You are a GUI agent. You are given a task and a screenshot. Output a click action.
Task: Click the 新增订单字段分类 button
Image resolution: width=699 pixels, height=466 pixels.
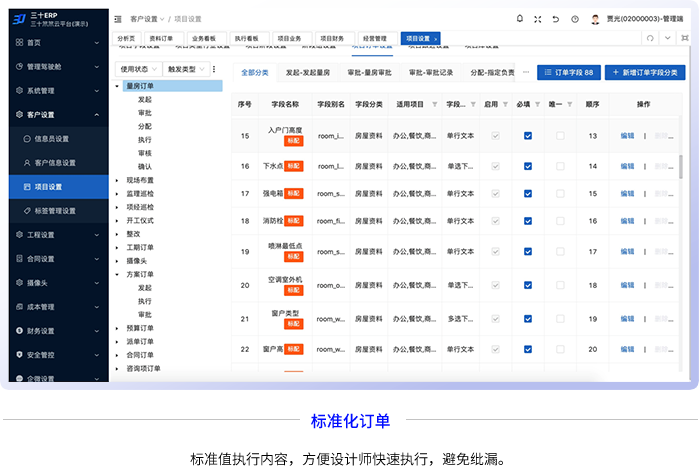(646, 73)
